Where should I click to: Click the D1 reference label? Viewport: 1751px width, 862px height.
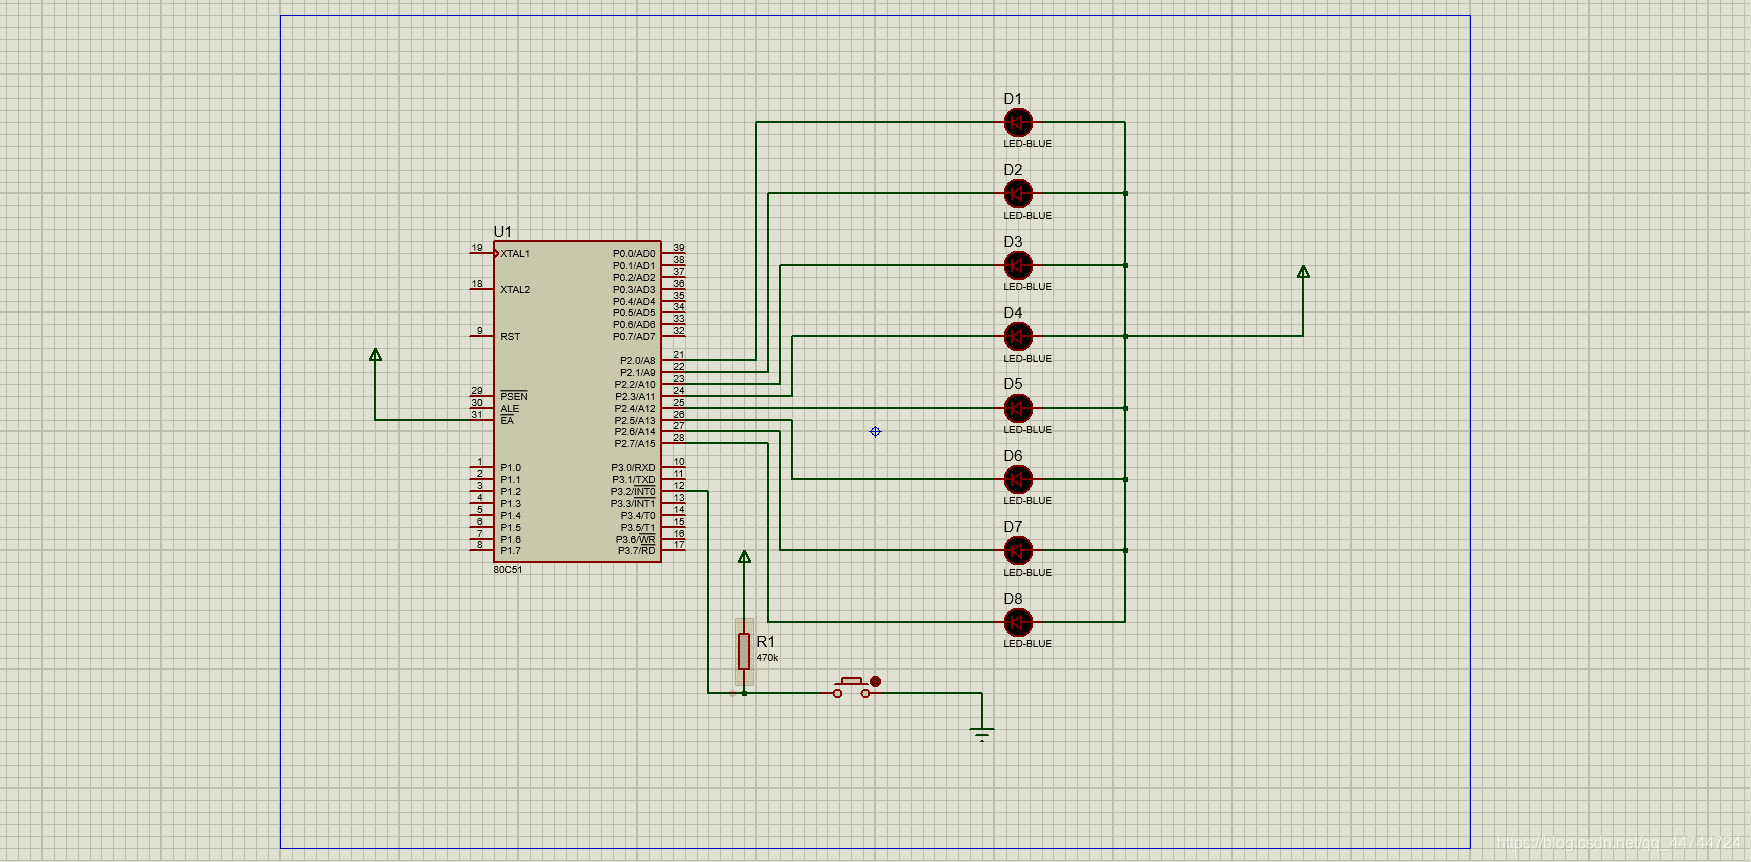(x=1013, y=99)
